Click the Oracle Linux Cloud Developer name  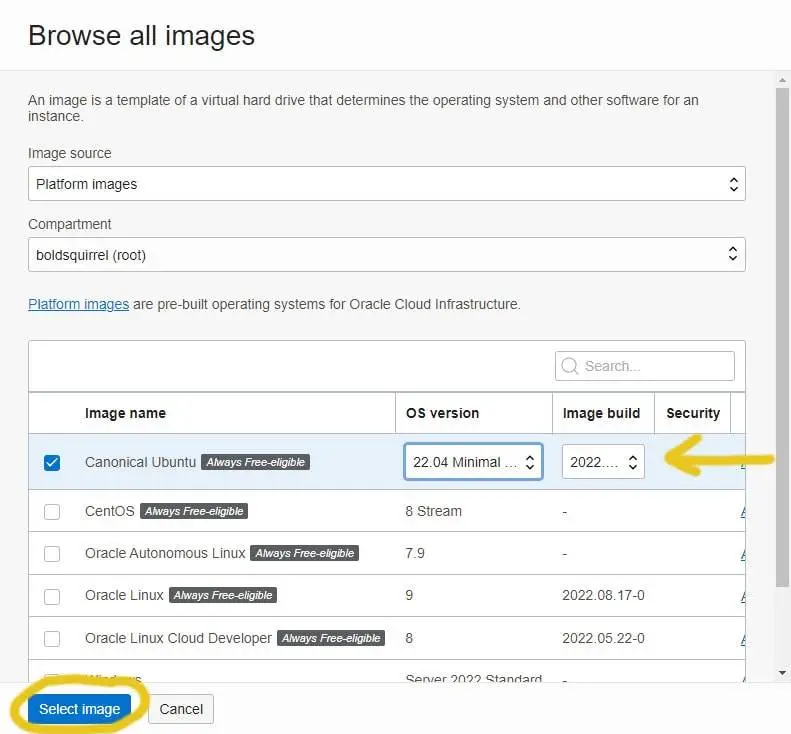(x=178, y=638)
